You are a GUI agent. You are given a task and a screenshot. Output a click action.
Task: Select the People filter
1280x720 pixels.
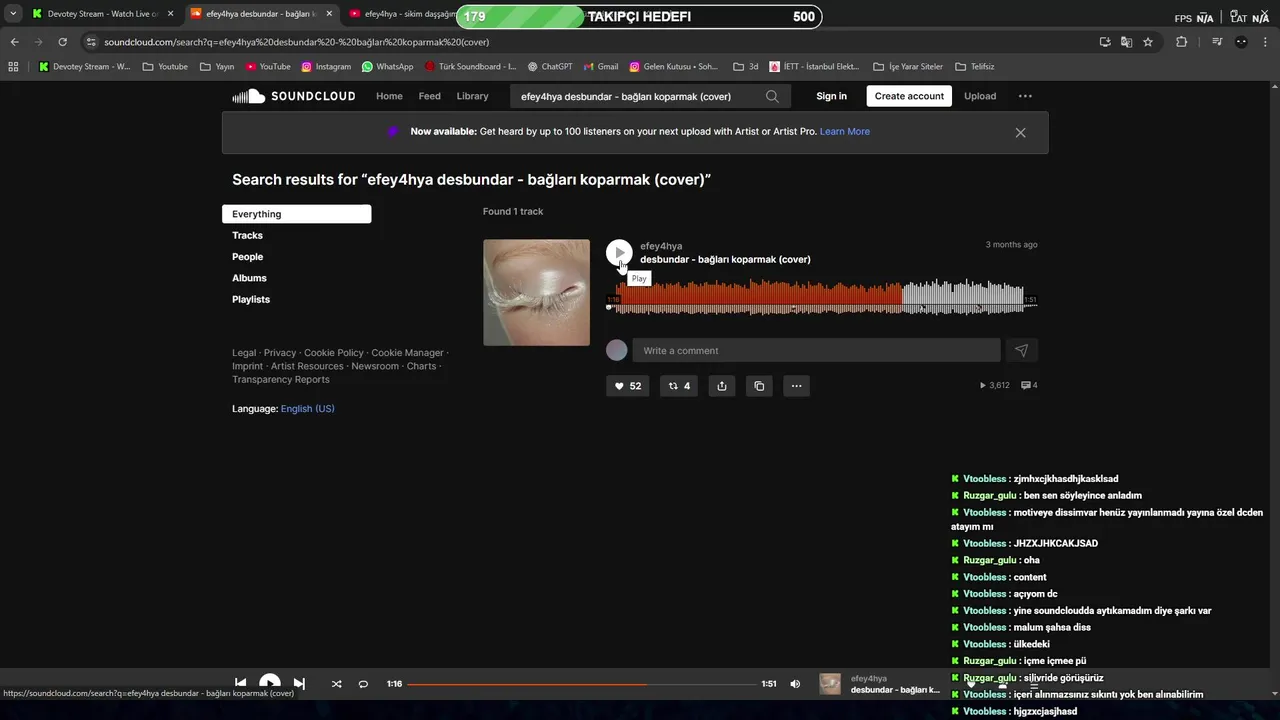pyautogui.click(x=247, y=257)
